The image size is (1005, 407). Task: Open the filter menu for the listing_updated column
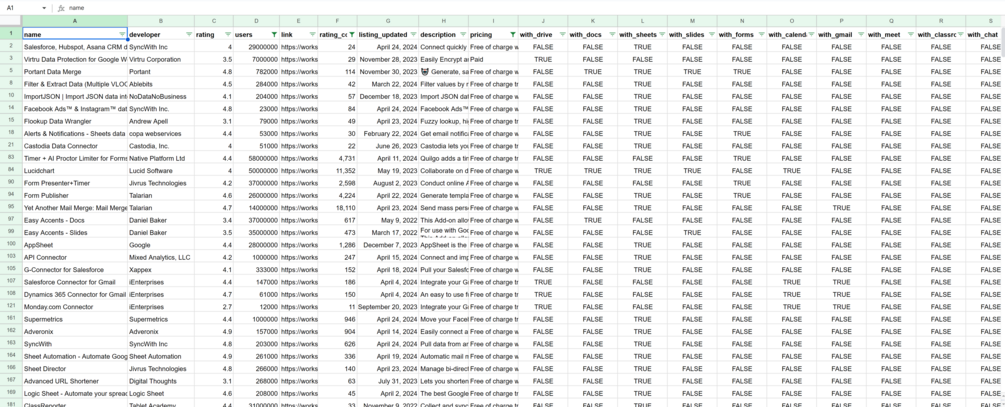413,34
